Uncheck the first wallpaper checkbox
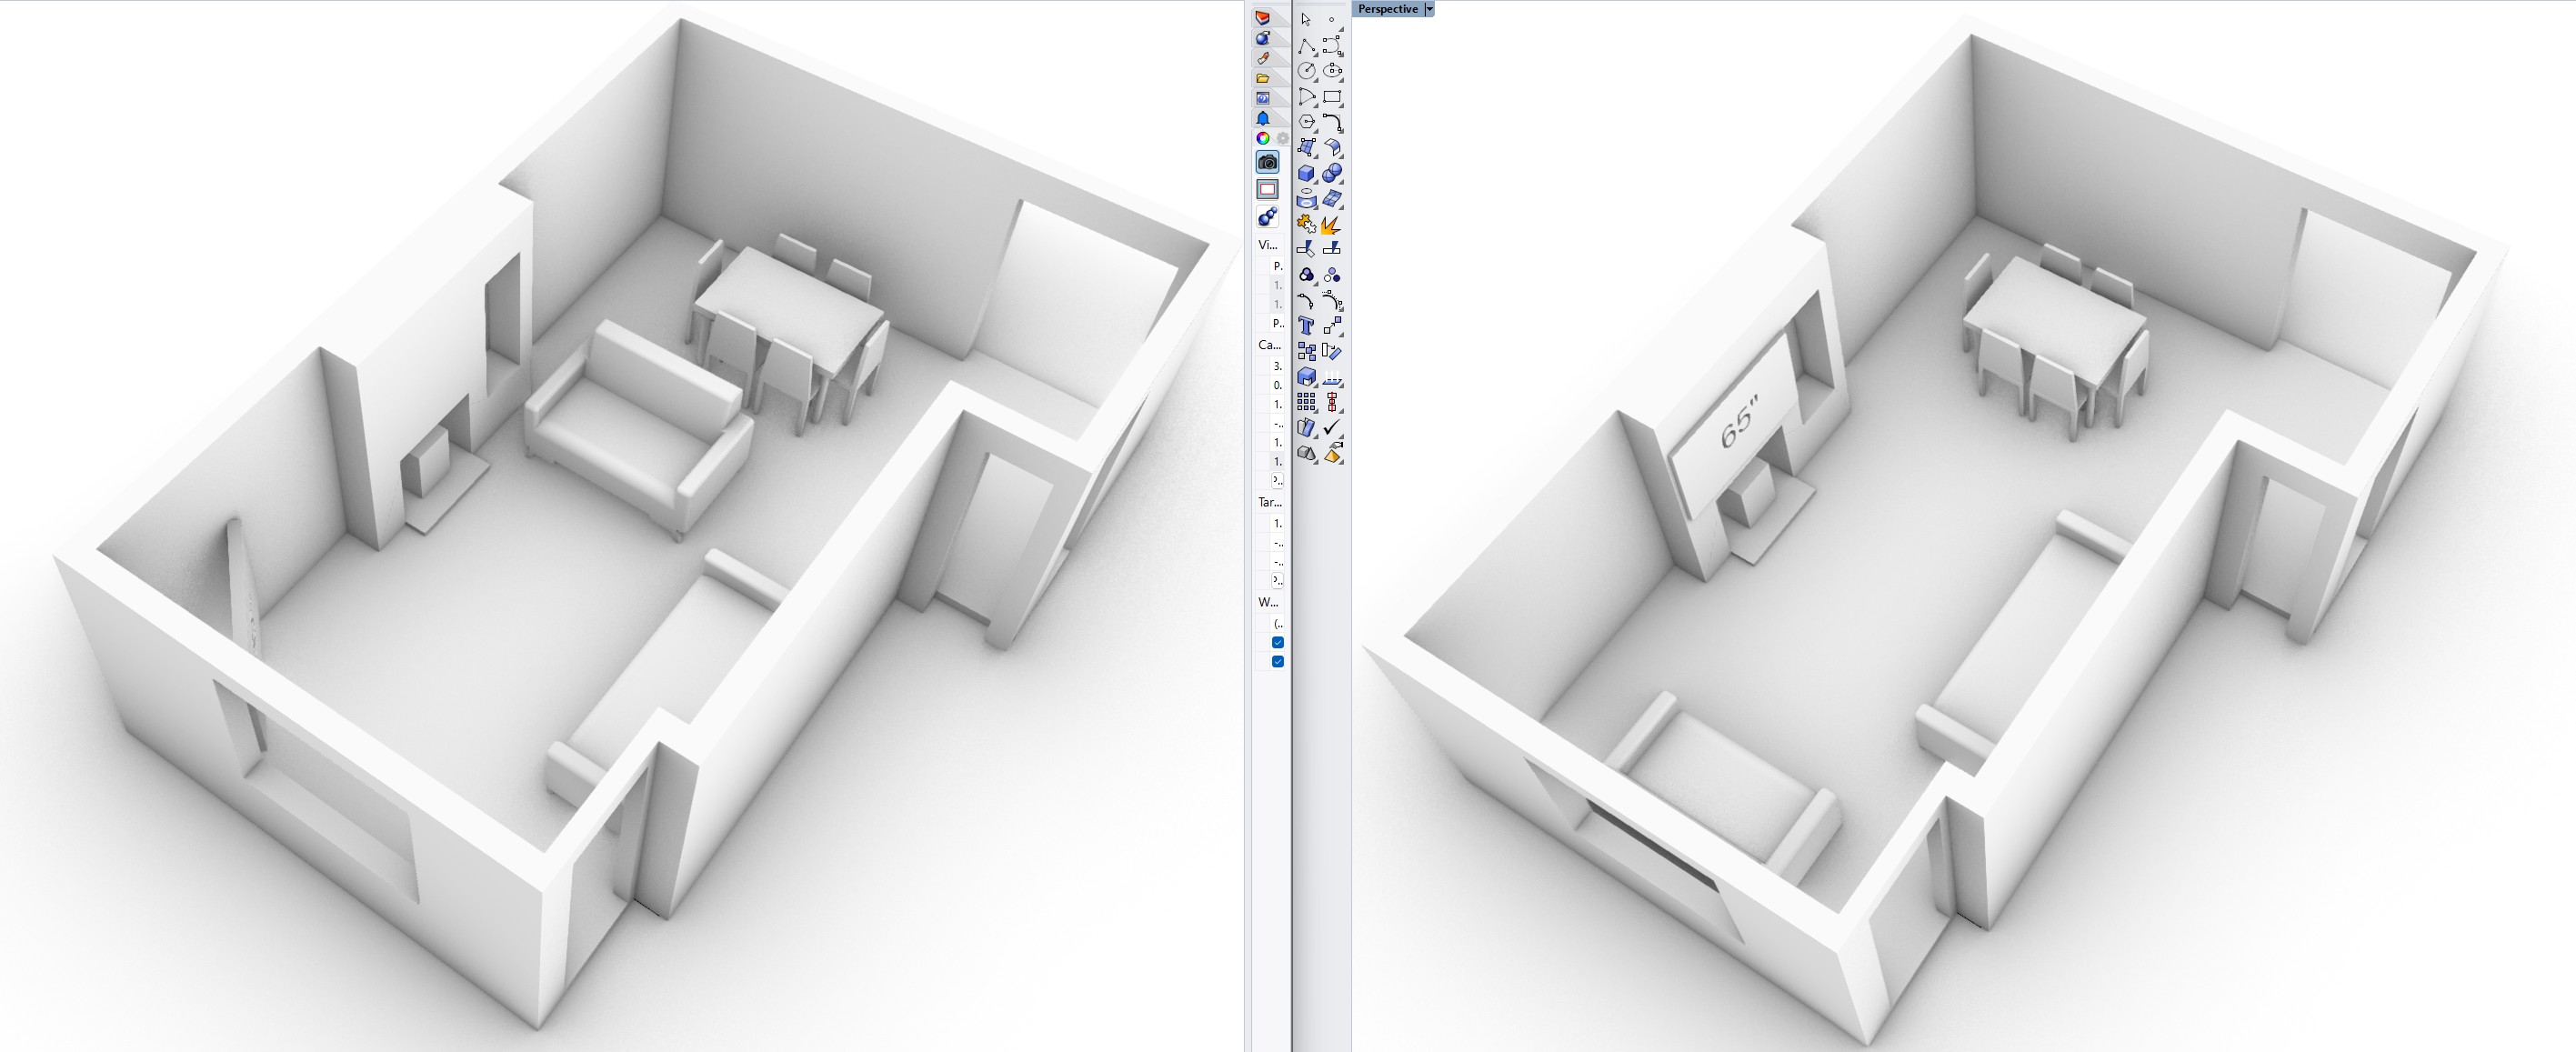Screen dimensions: 2576x1052 [1277, 642]
